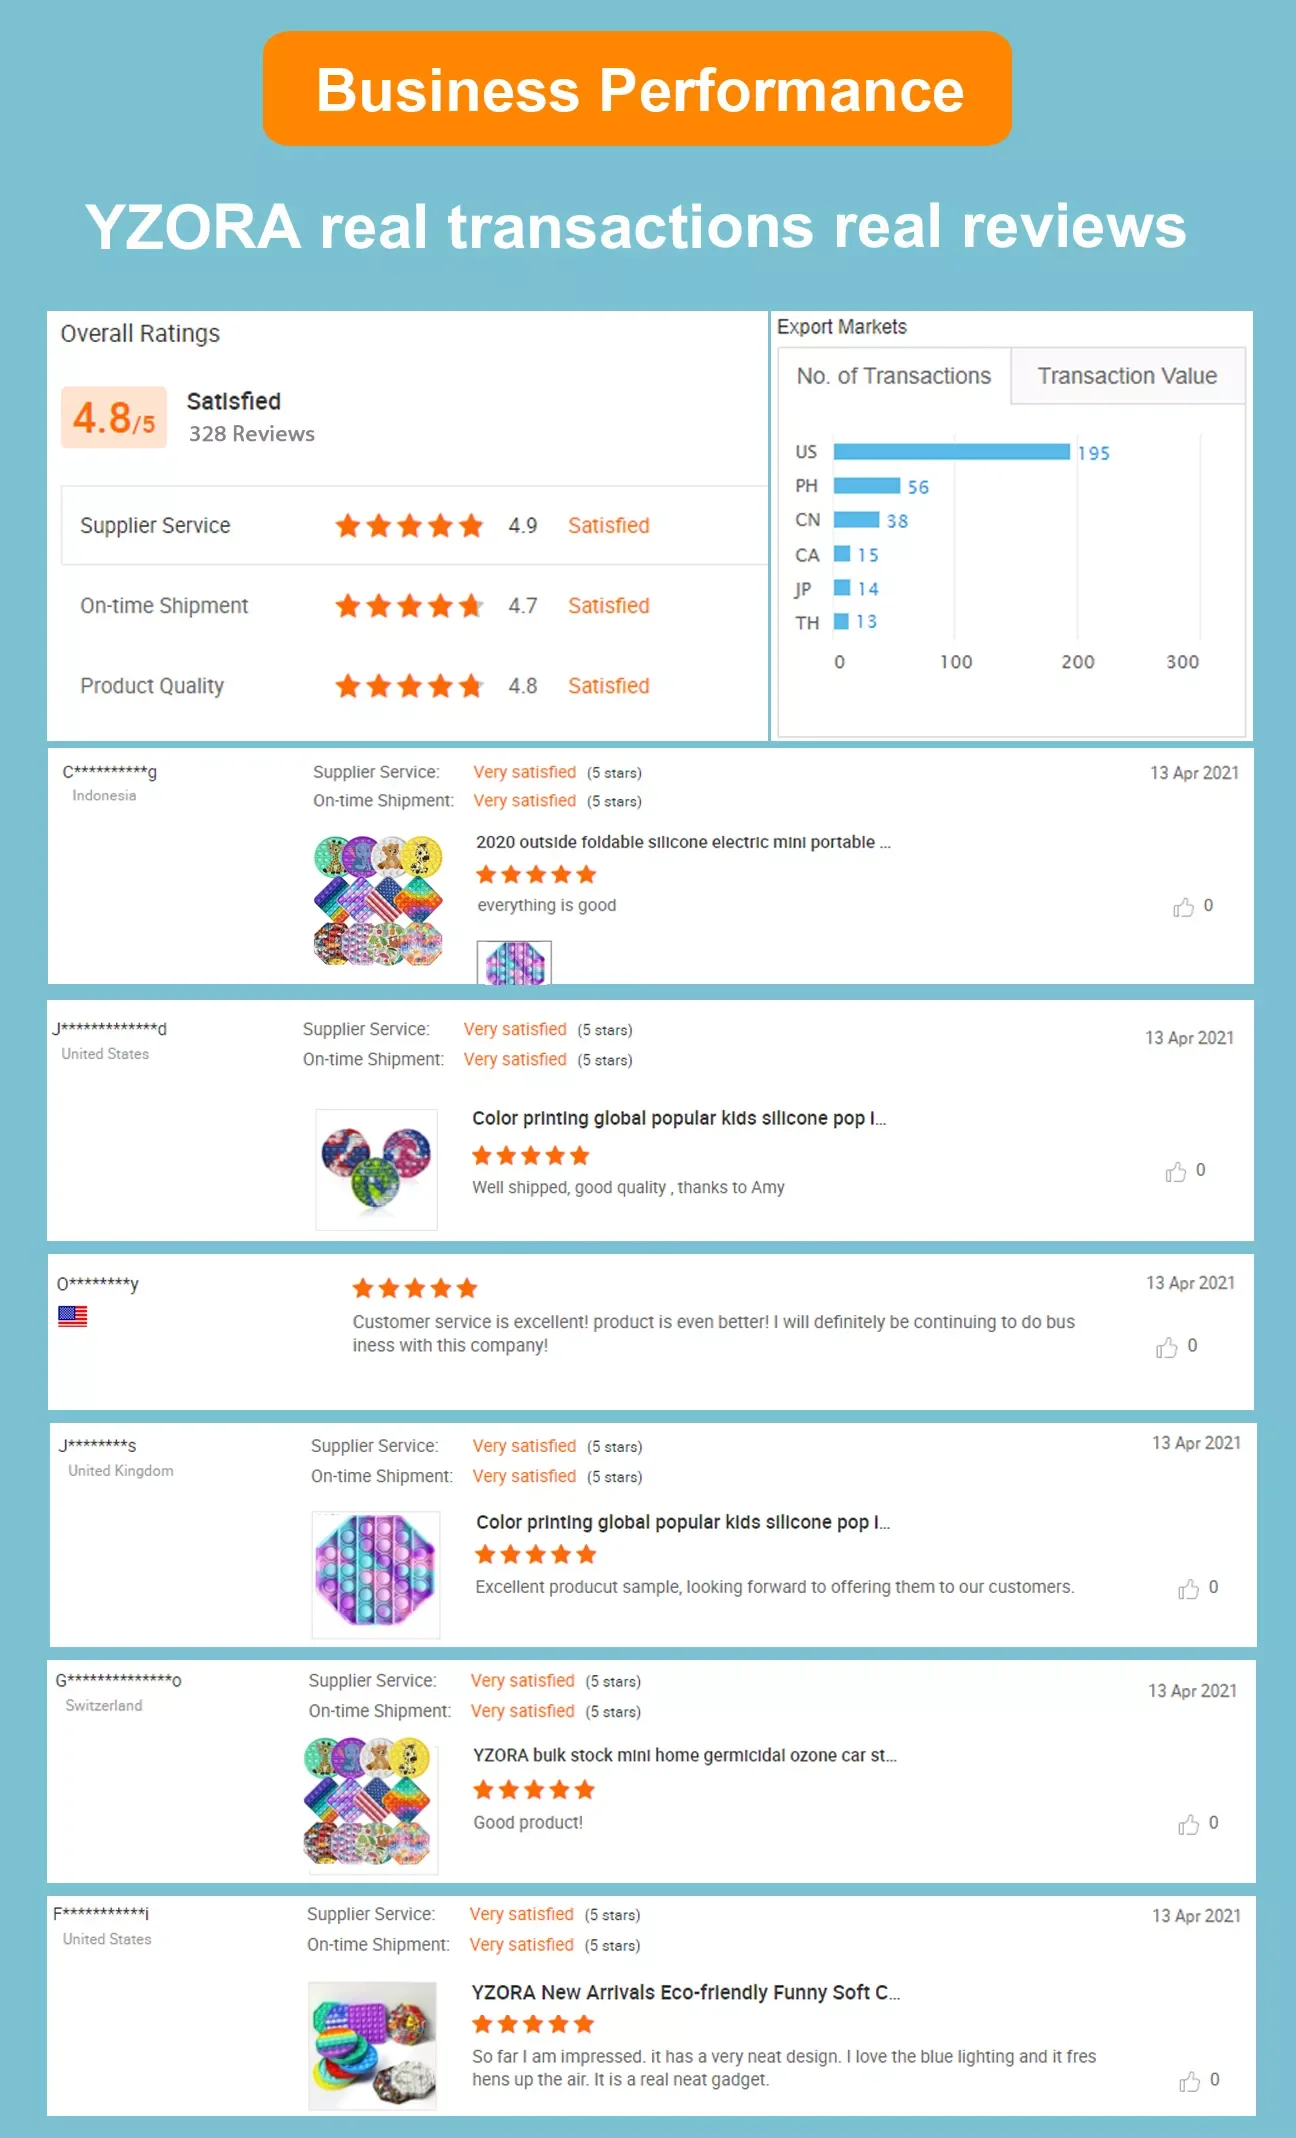Click the US flag icon under O********y
The height and width of the screenshot is (2138, 1296).
tap(73, 1316)
